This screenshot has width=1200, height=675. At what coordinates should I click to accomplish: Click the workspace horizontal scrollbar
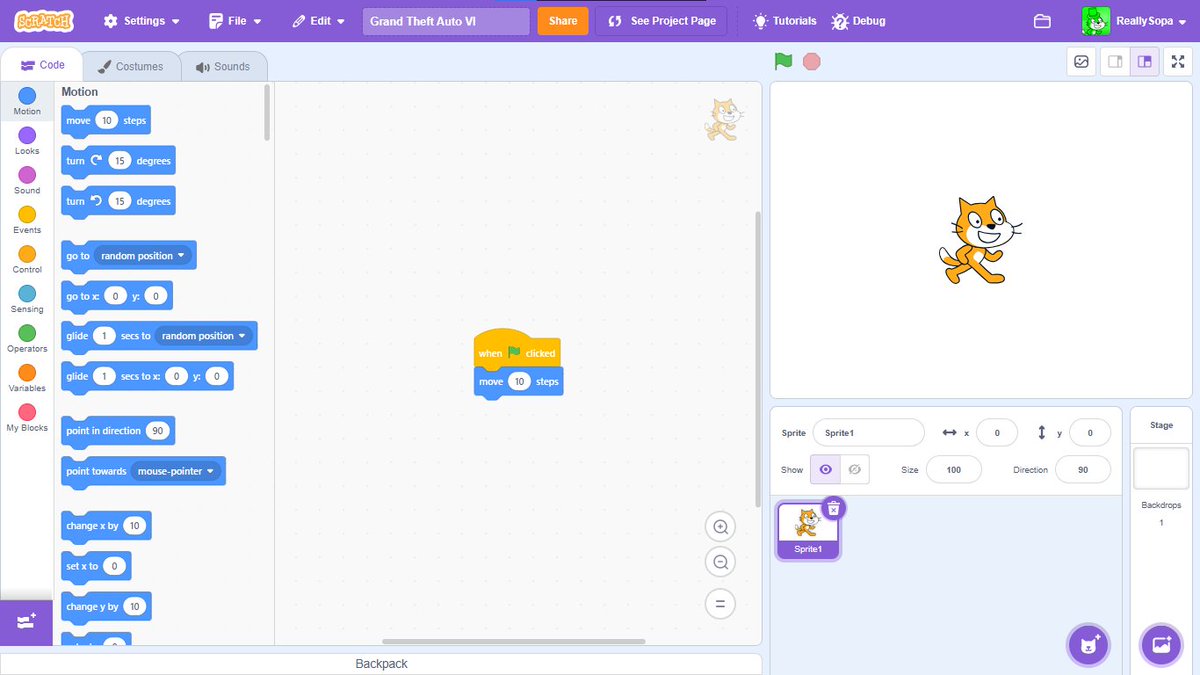(514, 641)
